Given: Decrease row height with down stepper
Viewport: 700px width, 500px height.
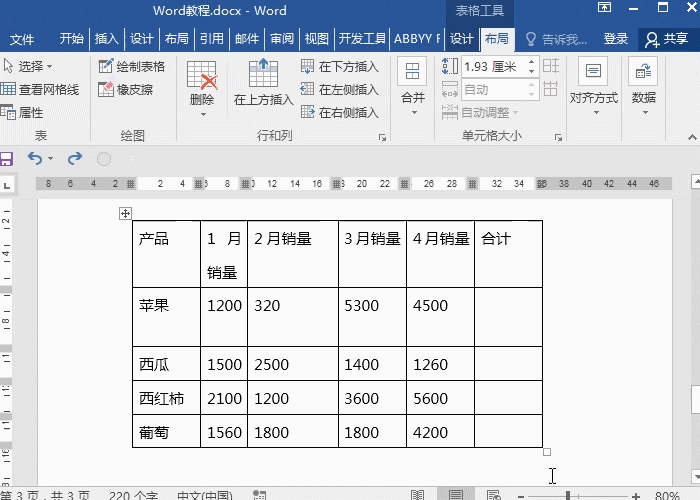Looking at the screenshot, I should [531, 71].
